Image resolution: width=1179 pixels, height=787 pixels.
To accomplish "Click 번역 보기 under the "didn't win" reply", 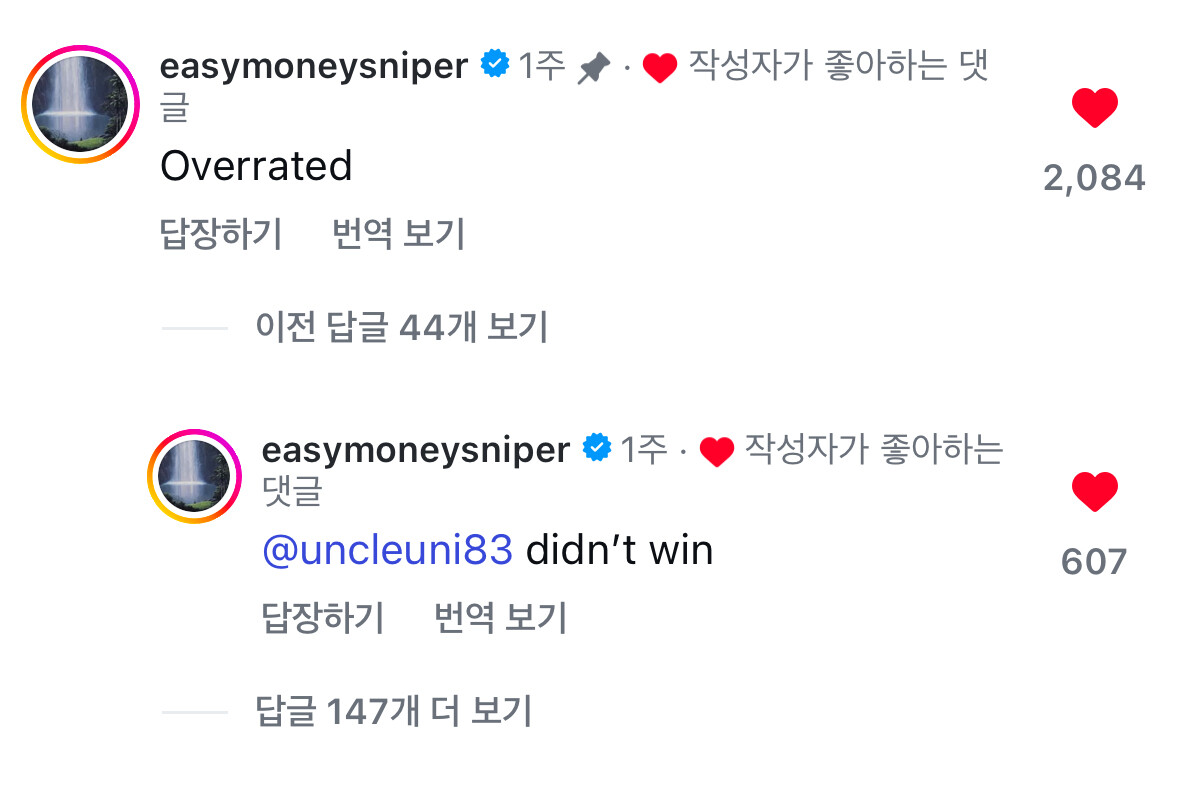I will [x=500, y=618].
